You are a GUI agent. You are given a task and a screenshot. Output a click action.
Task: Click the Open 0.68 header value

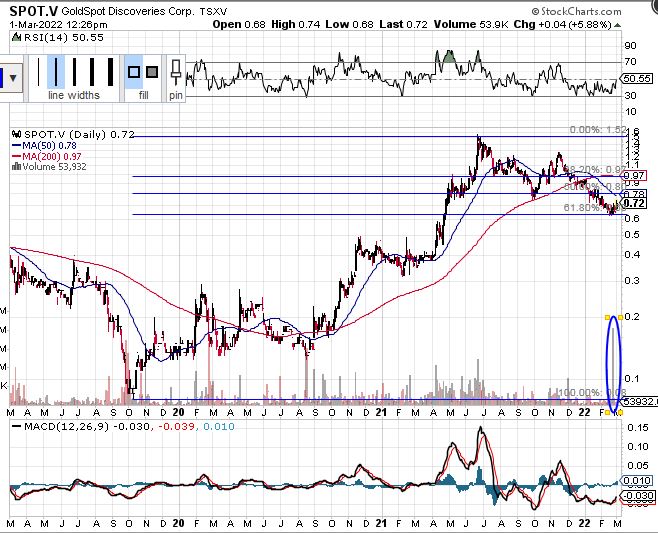(x=239, y=24)
